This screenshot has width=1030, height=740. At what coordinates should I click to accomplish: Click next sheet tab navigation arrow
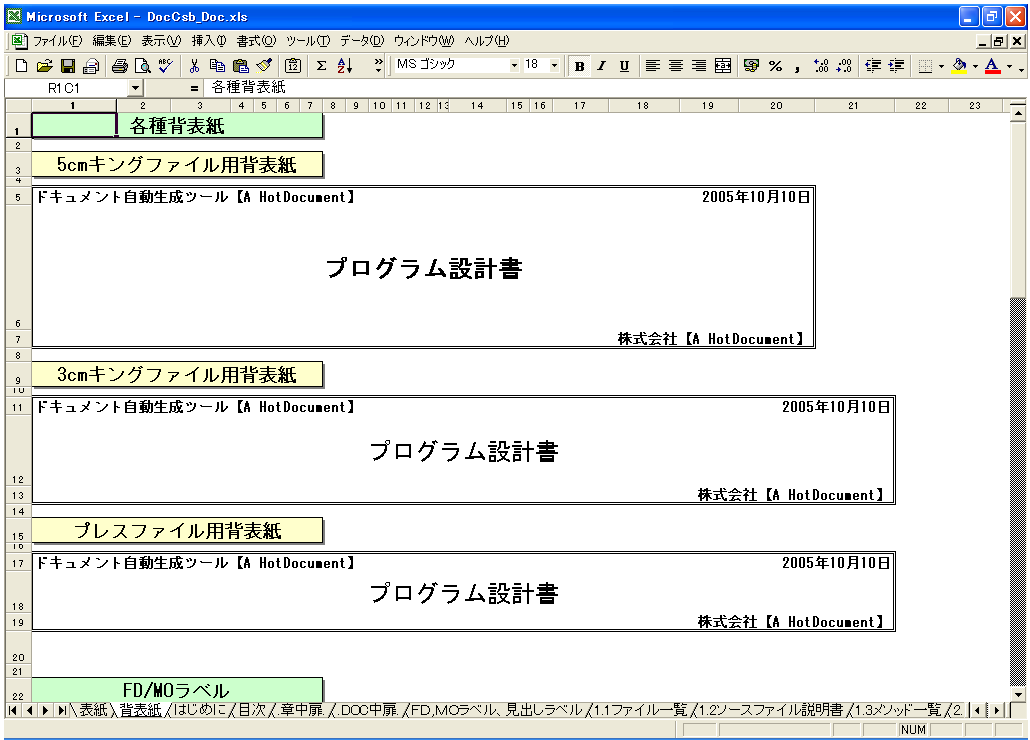(x=45, y=710)
